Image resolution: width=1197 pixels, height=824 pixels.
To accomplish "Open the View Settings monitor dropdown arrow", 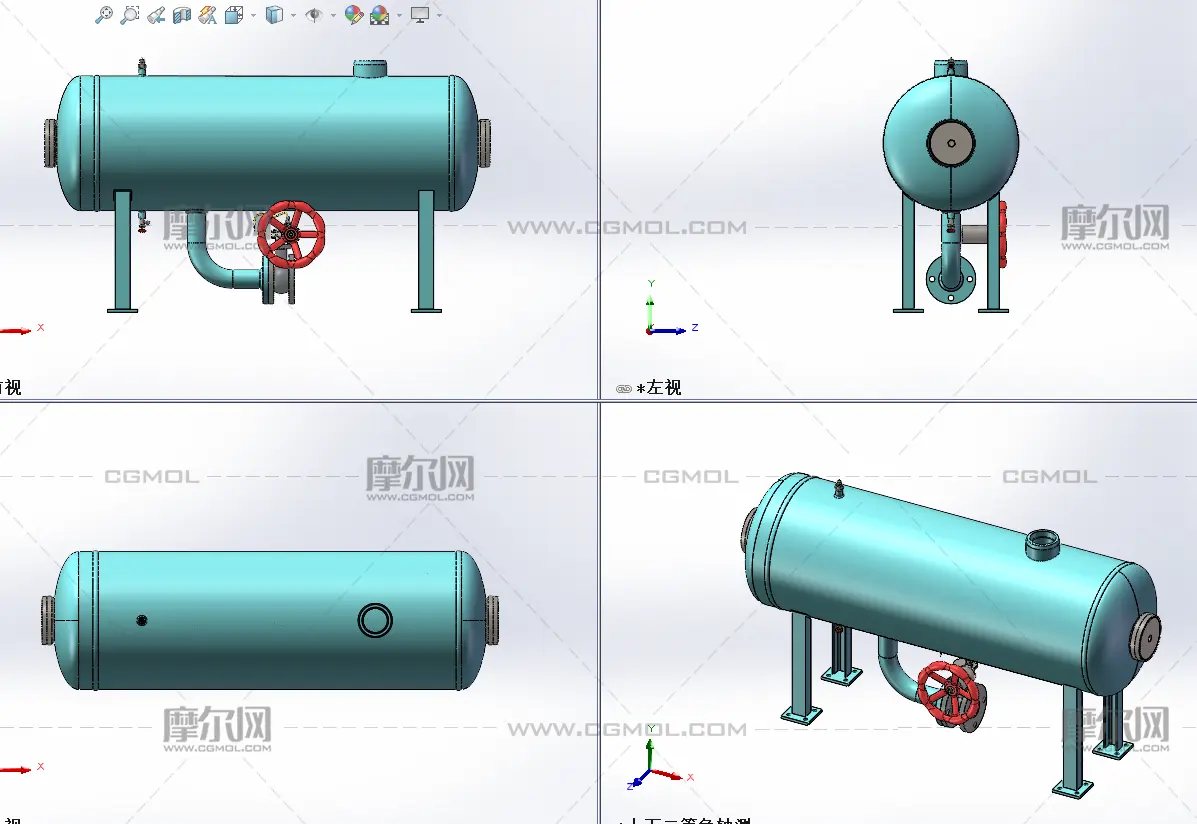I will [x=439, y=15].
